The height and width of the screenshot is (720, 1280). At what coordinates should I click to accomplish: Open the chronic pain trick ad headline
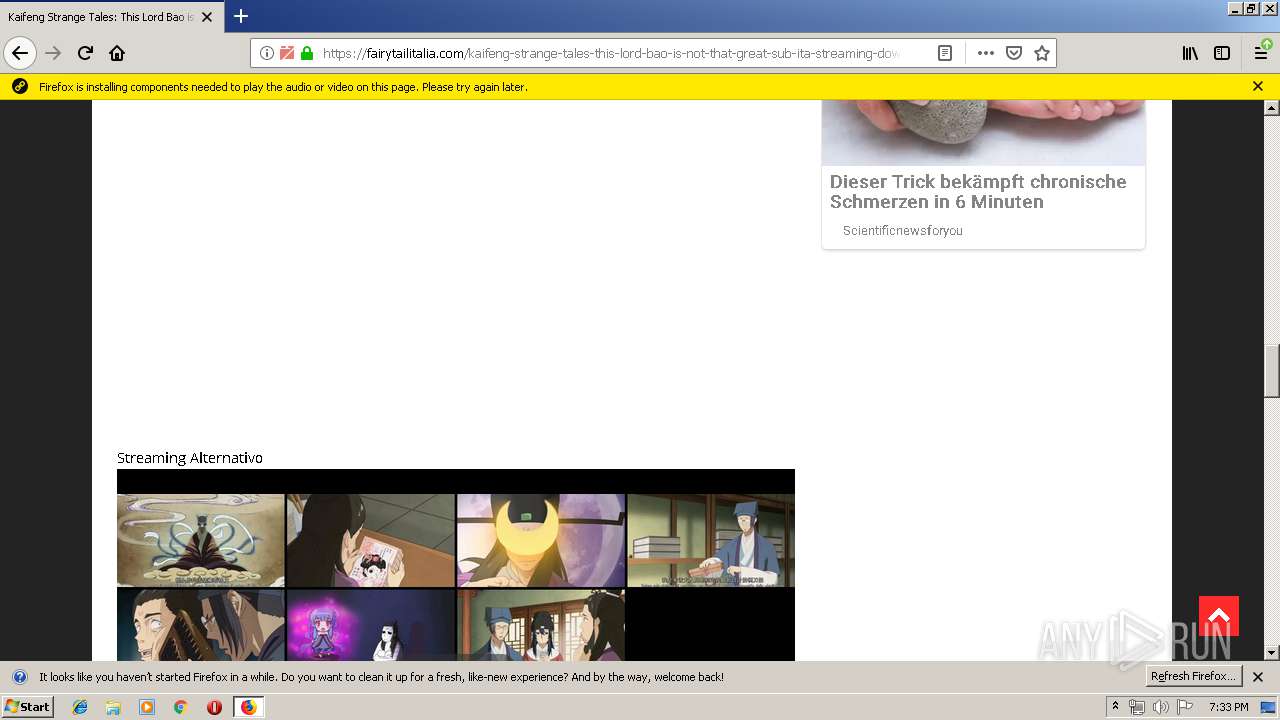978,191
